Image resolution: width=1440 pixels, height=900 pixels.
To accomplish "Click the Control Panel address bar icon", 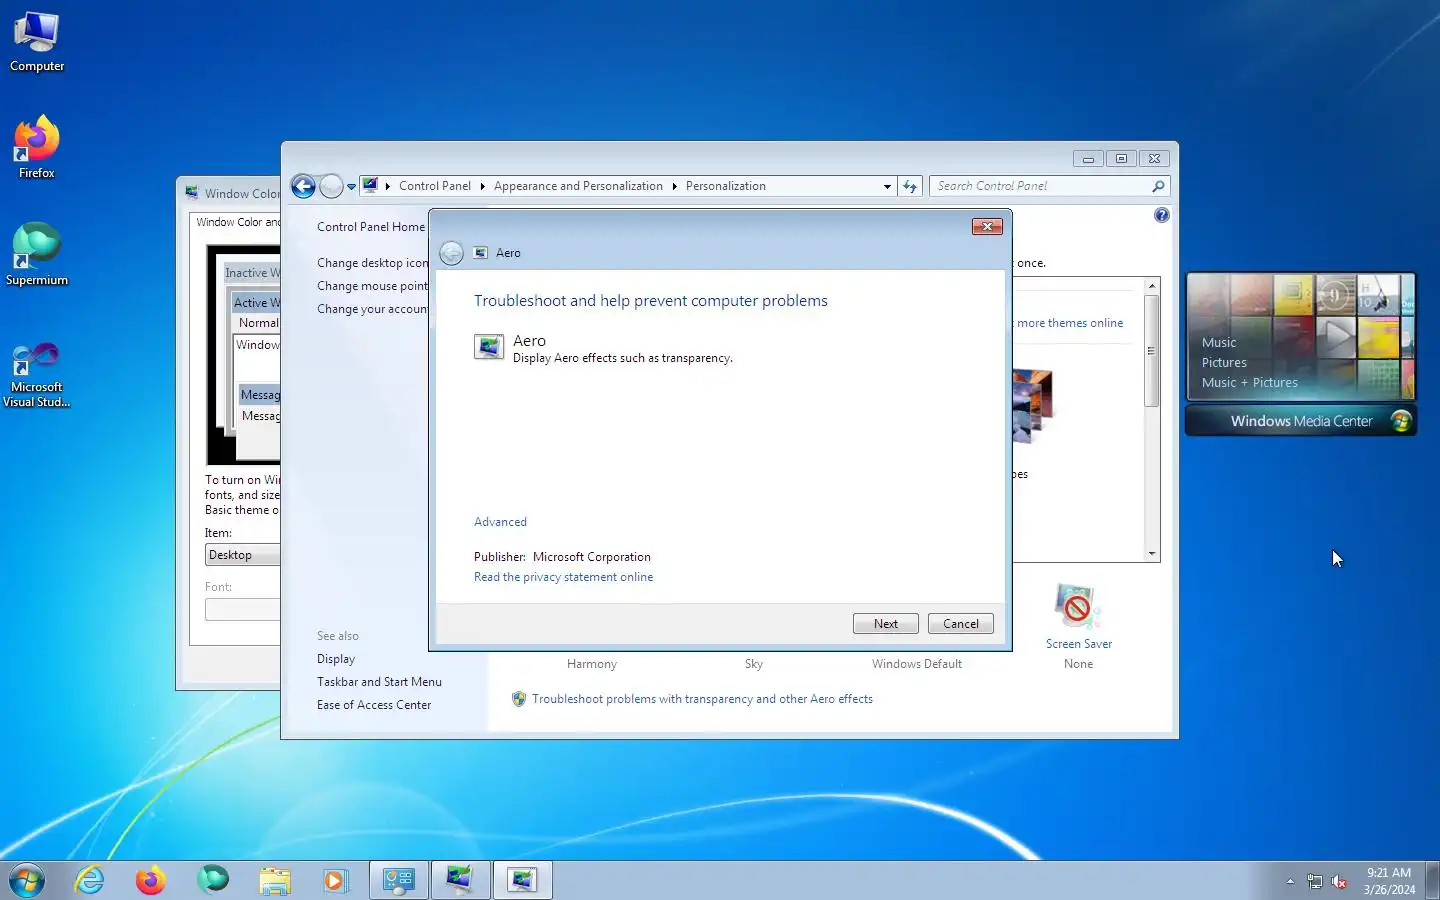I will [x=370, y=186].
